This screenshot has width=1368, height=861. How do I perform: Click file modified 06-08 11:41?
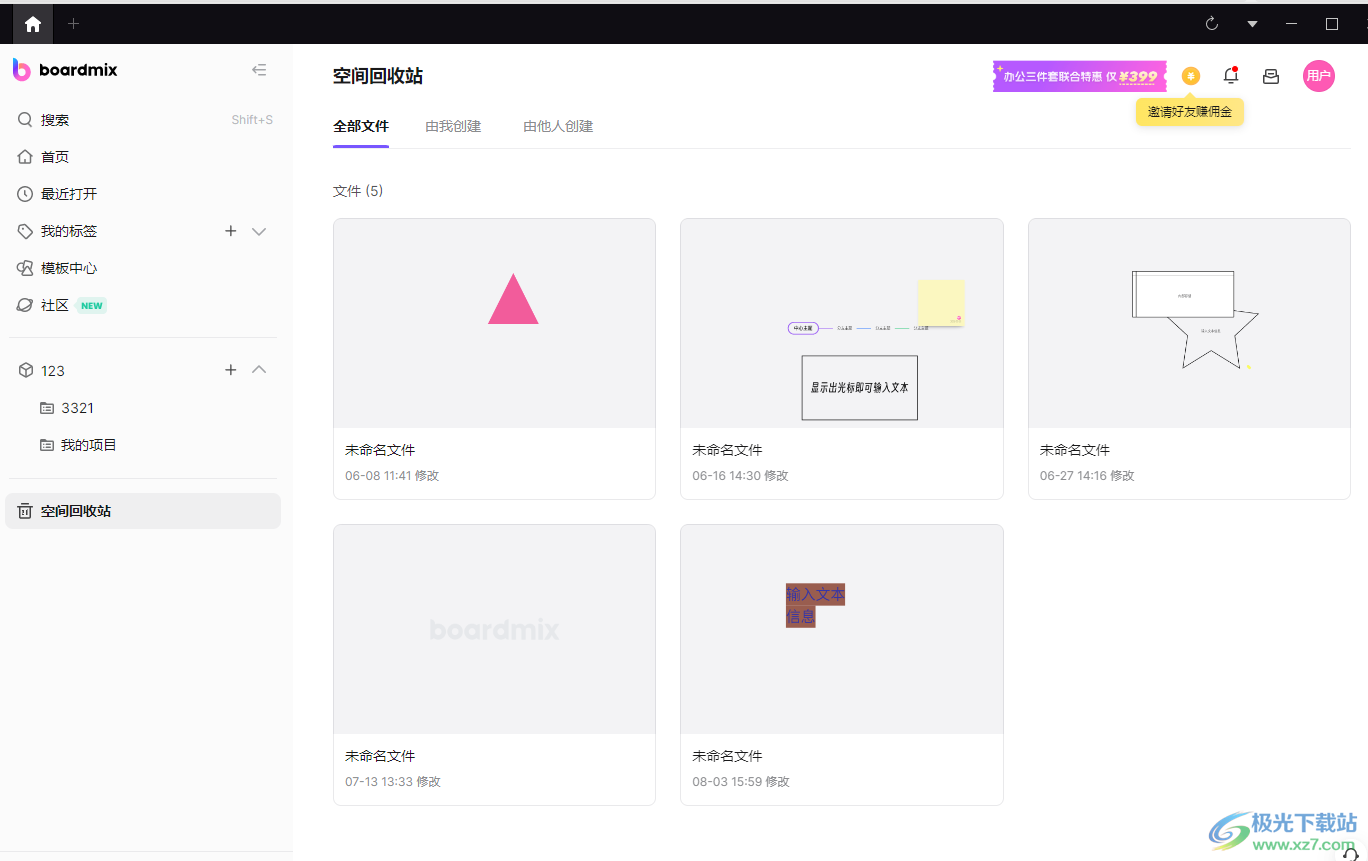[392, 476]
